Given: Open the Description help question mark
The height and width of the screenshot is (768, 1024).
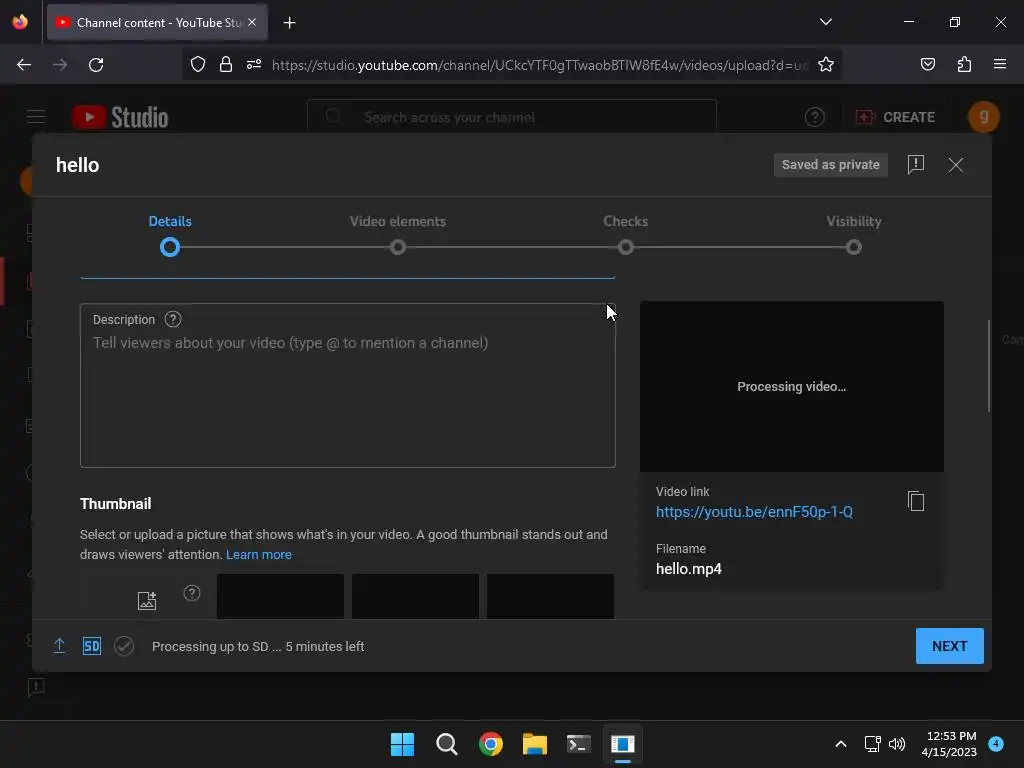Looking at the screenshot, I should coord(172,319).
